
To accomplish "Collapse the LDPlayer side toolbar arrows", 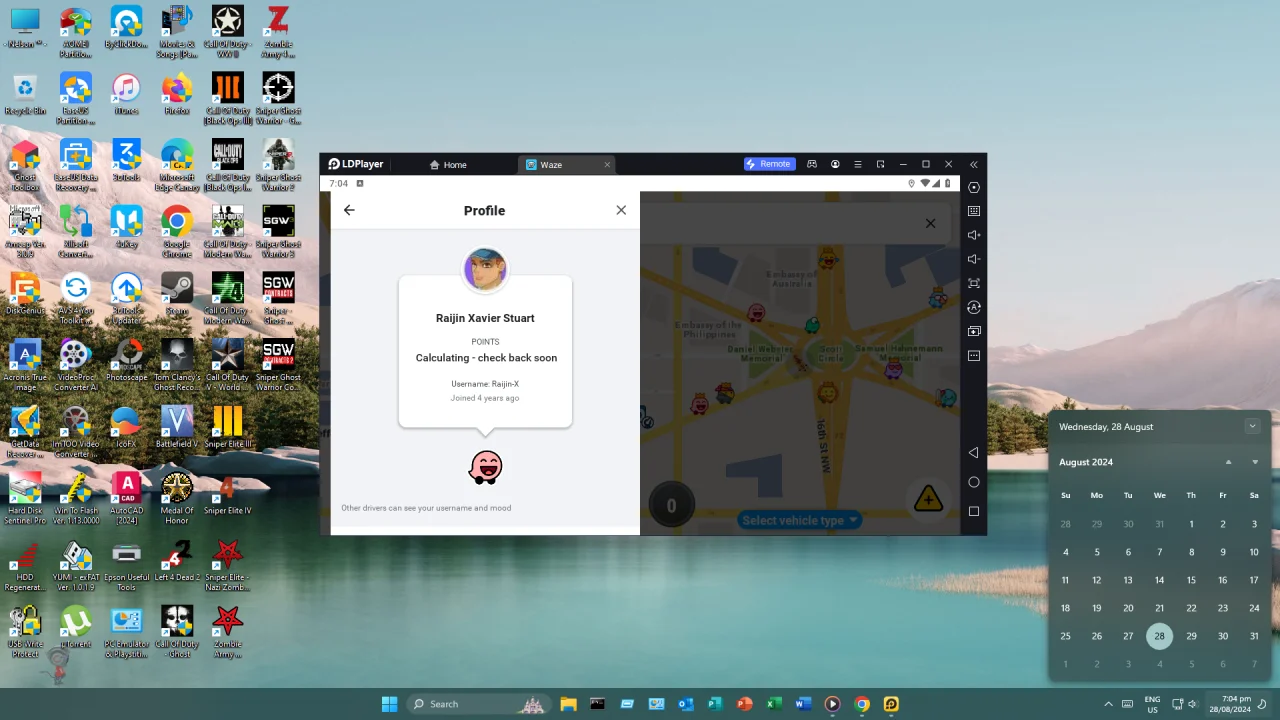I will pos(974,164).
